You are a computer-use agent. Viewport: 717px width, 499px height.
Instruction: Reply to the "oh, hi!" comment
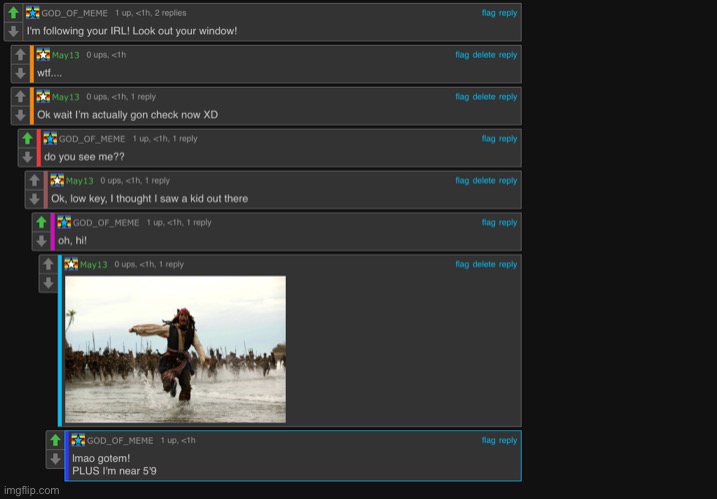click(508, 223)
